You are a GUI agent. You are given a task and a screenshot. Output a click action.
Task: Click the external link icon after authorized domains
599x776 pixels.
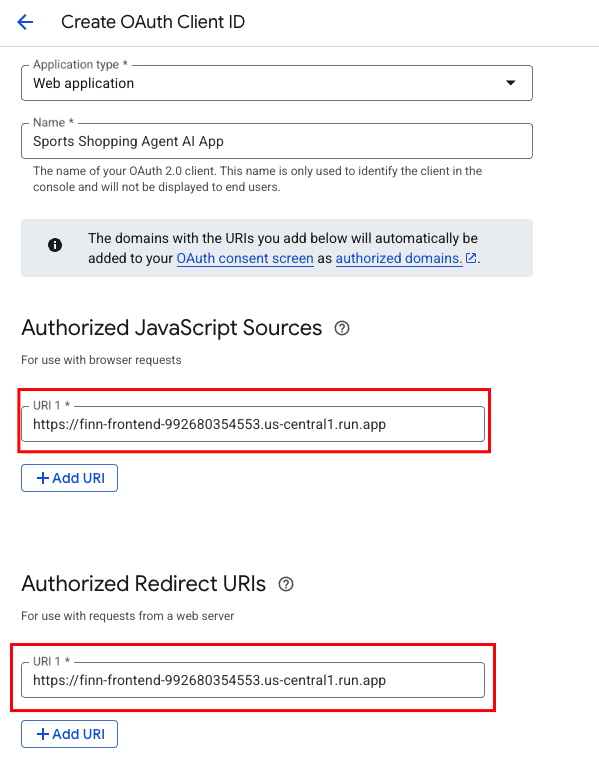(x=471, y=258)
